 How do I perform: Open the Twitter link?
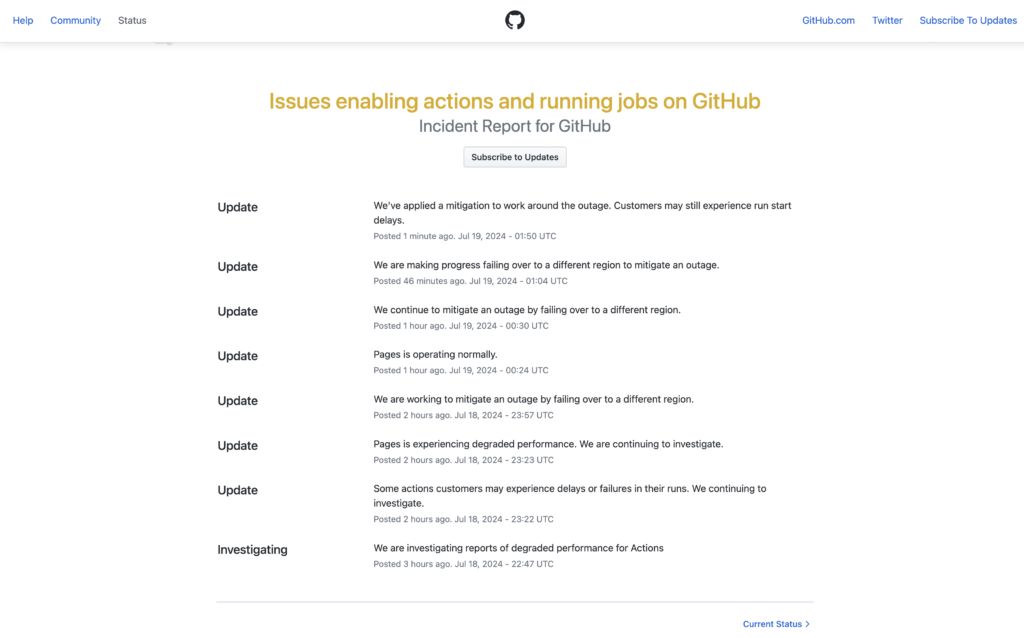887,20
